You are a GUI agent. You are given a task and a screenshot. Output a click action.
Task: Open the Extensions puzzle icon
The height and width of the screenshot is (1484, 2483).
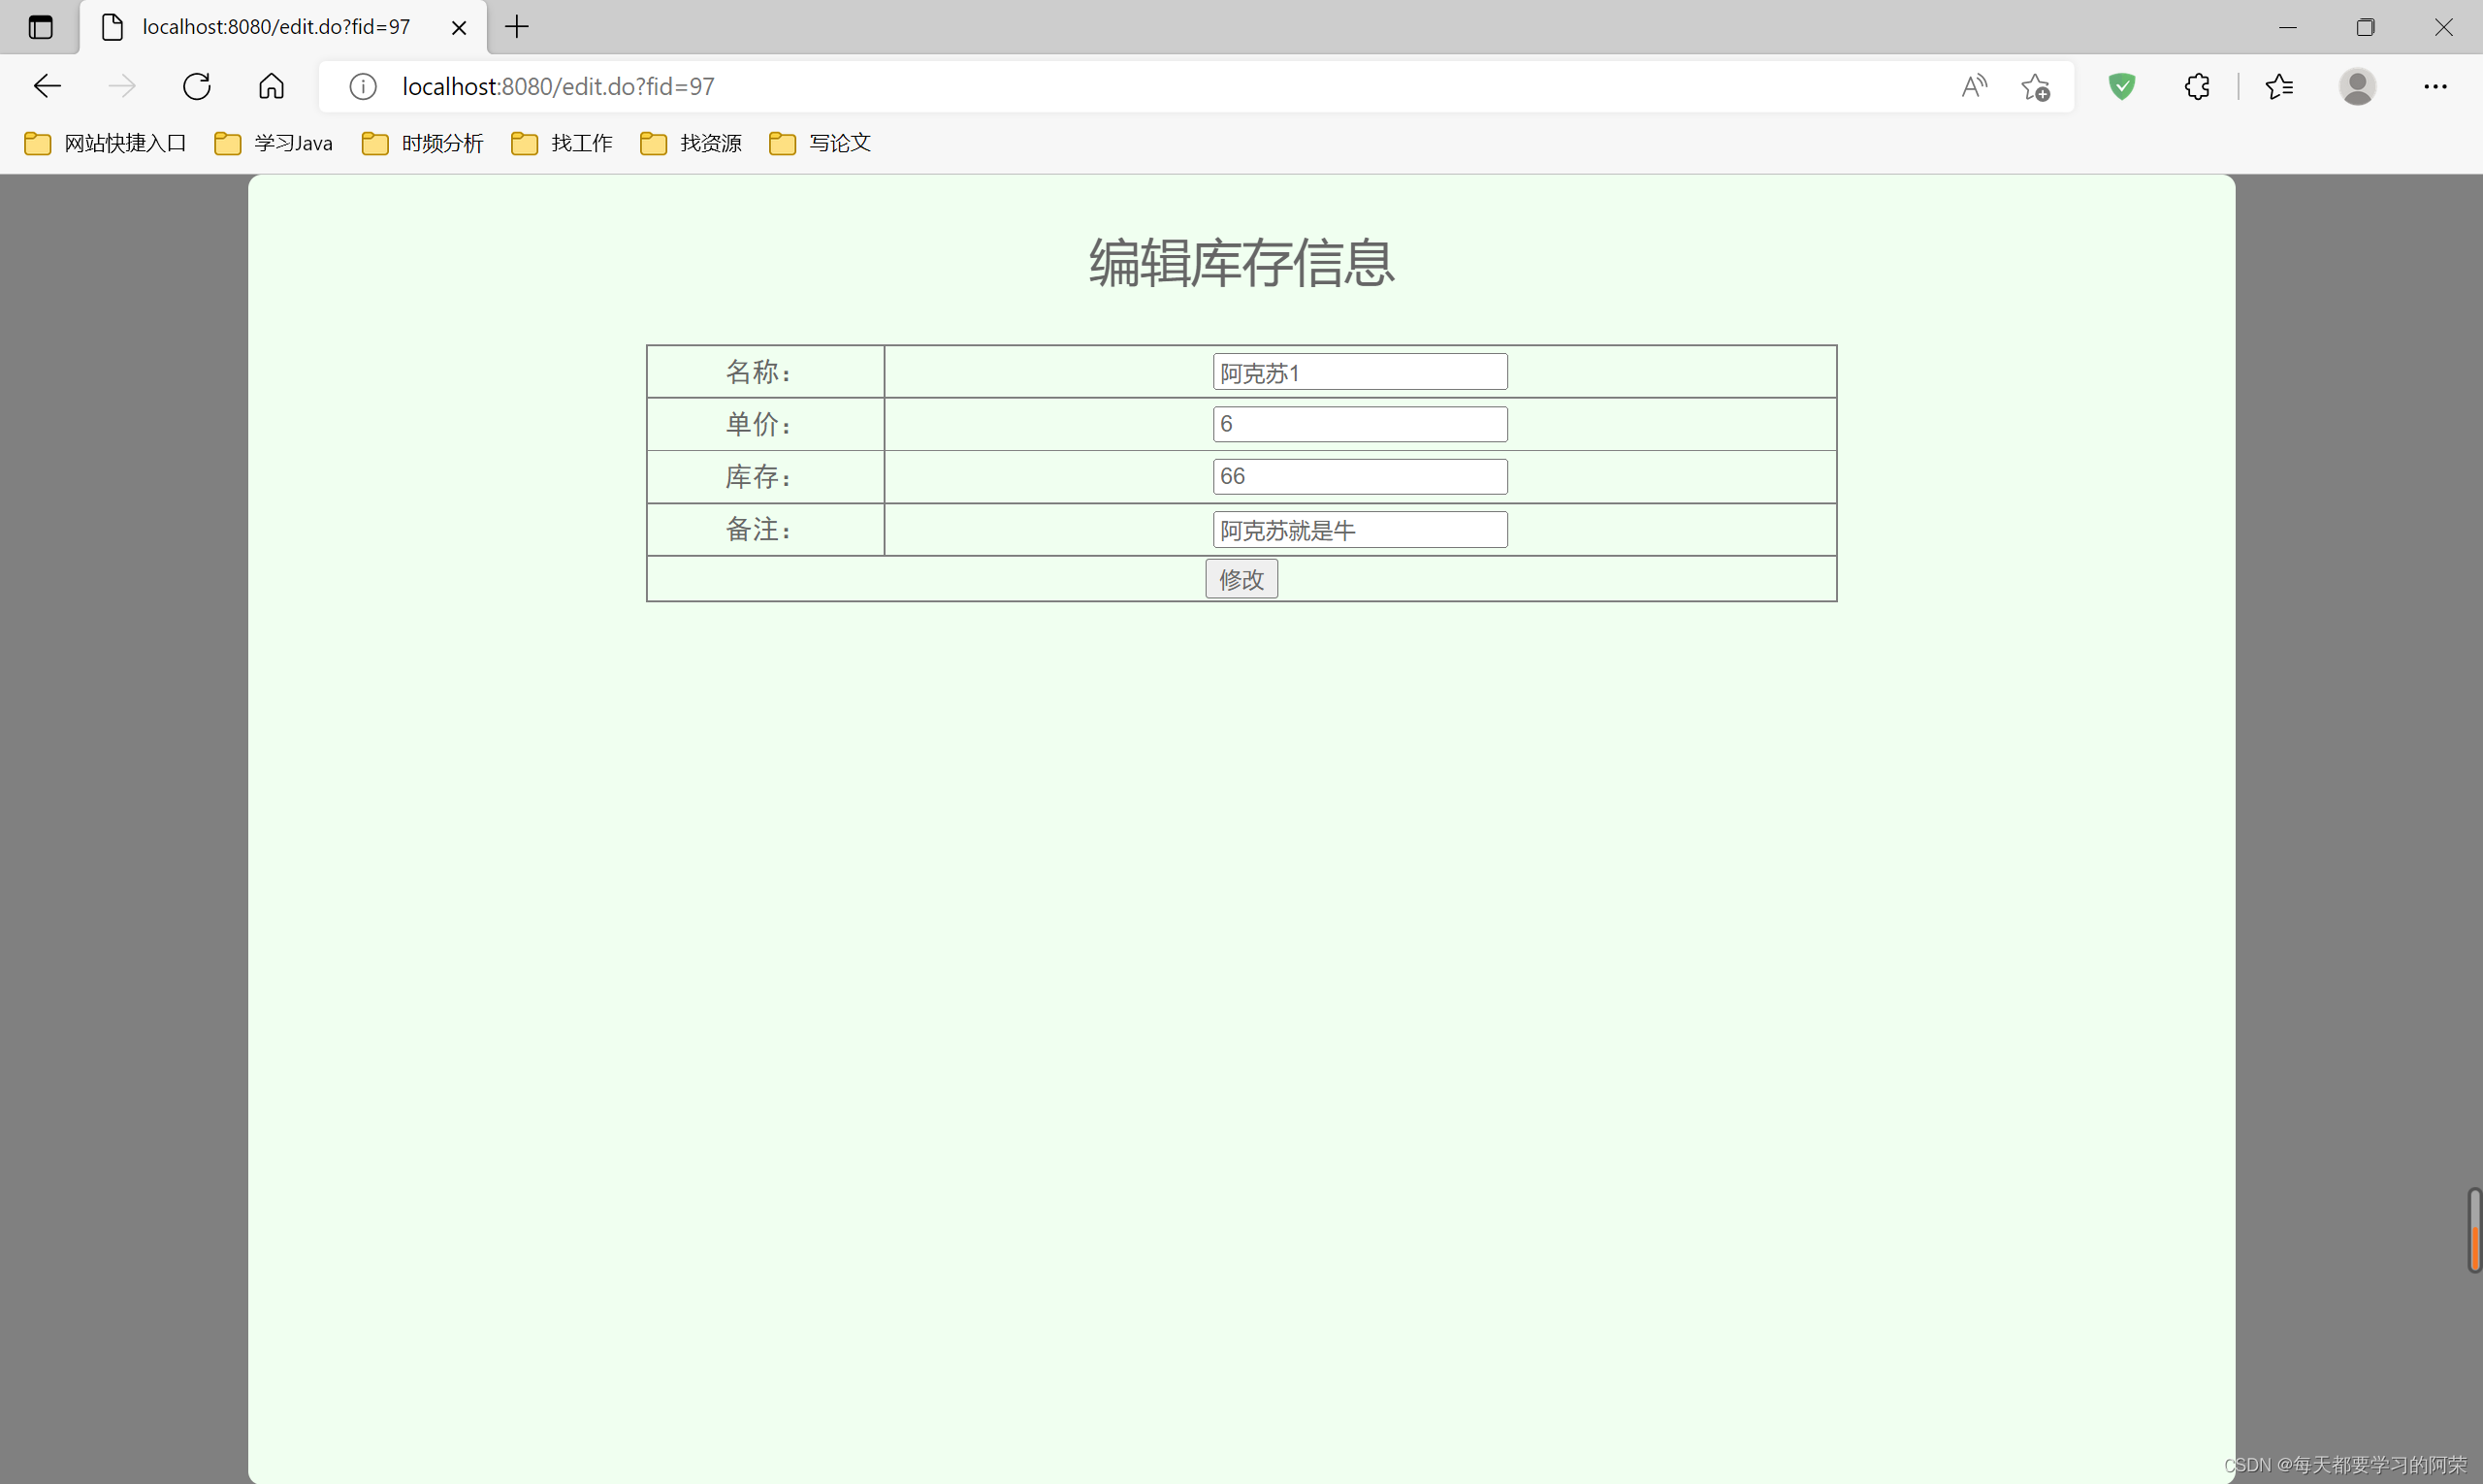coord(2197,86)
